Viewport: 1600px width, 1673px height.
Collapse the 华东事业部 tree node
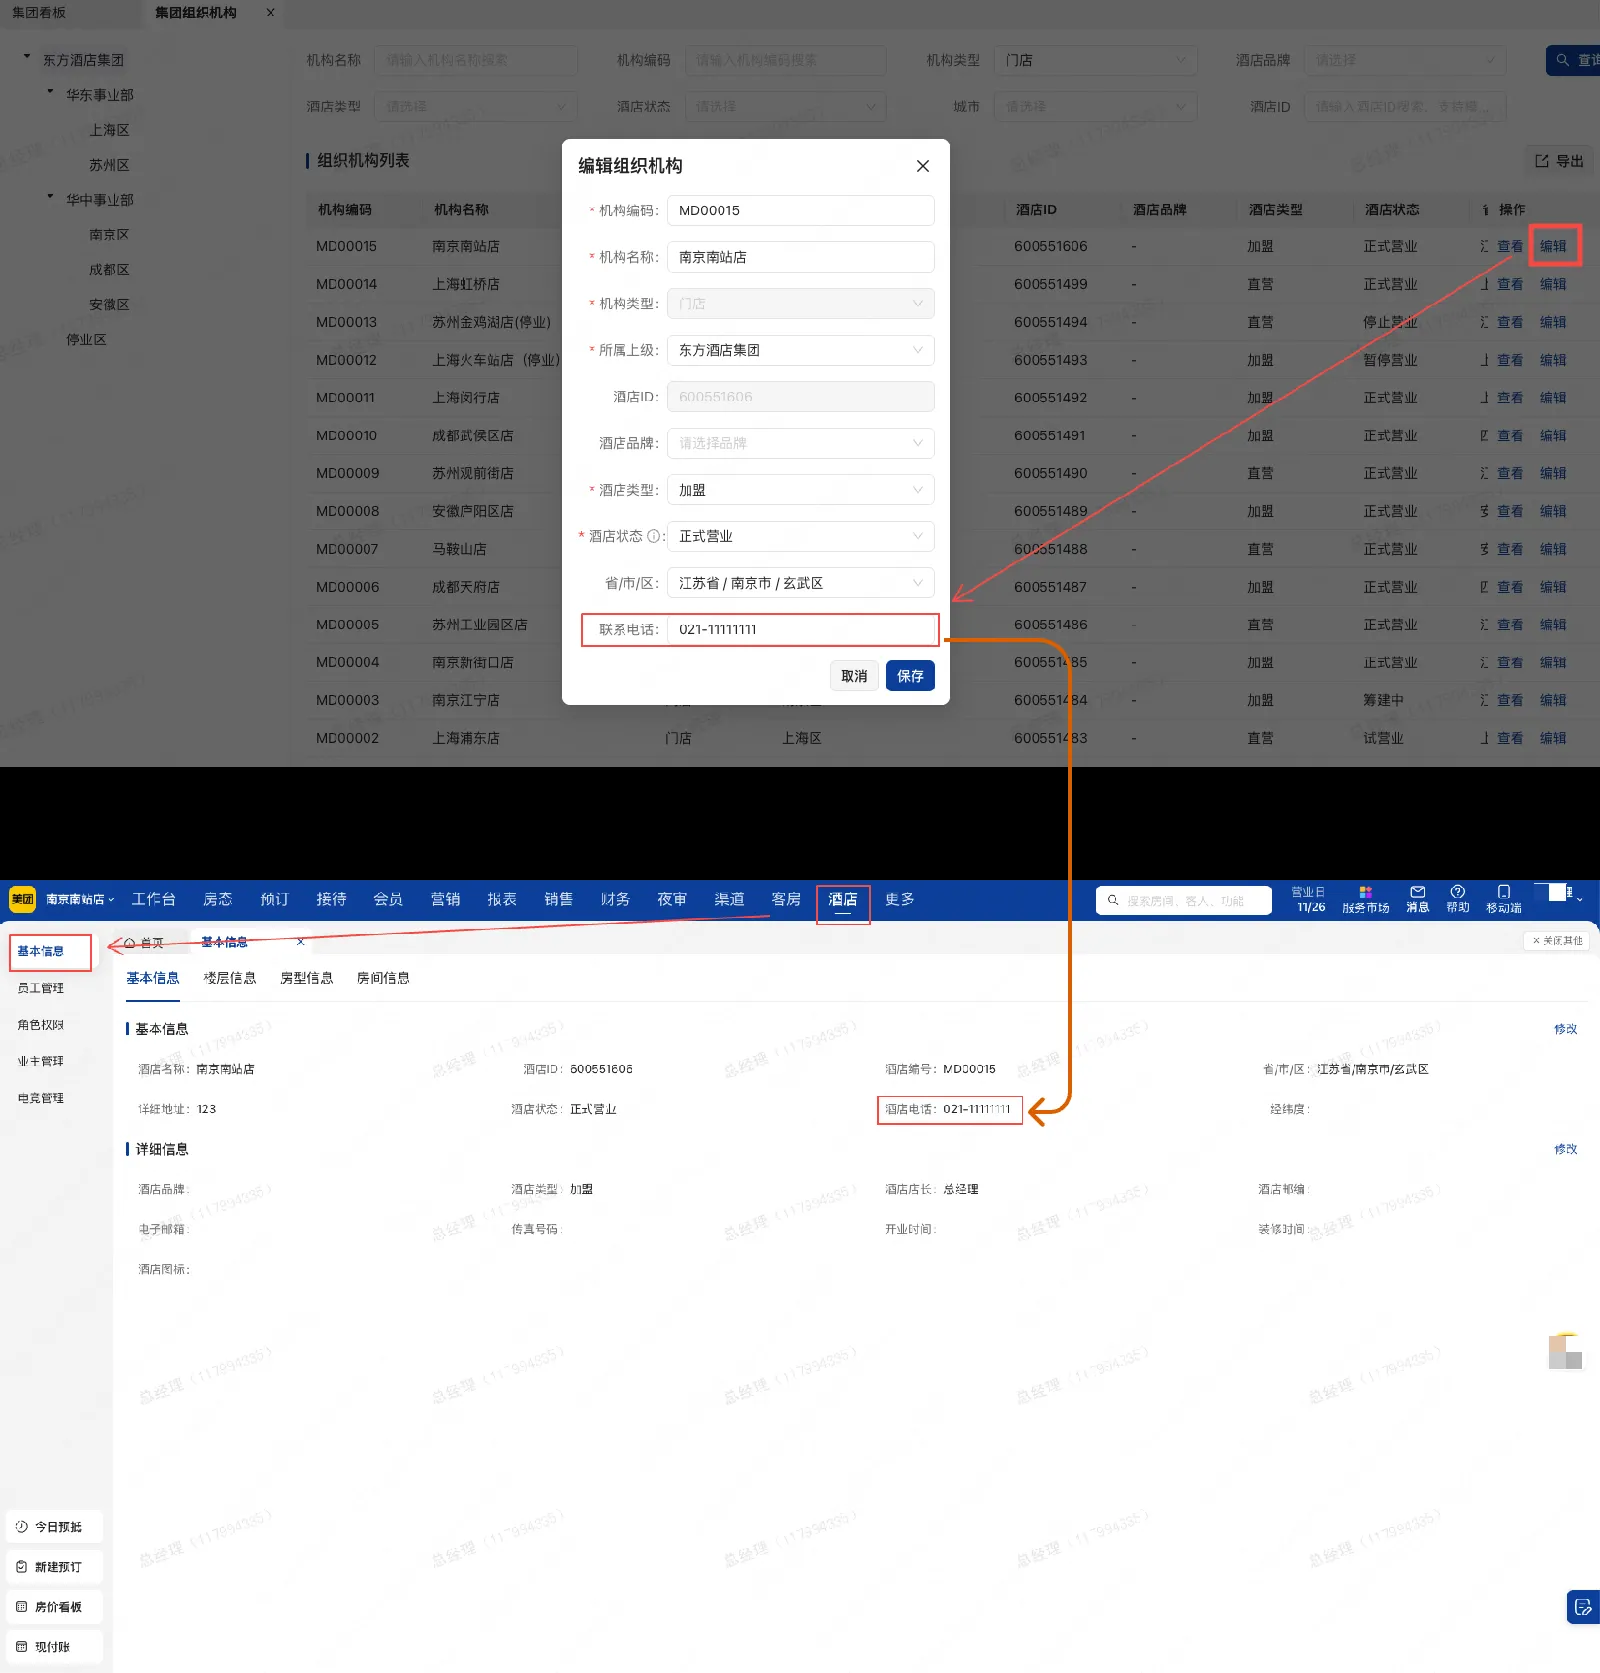[51, 92]
